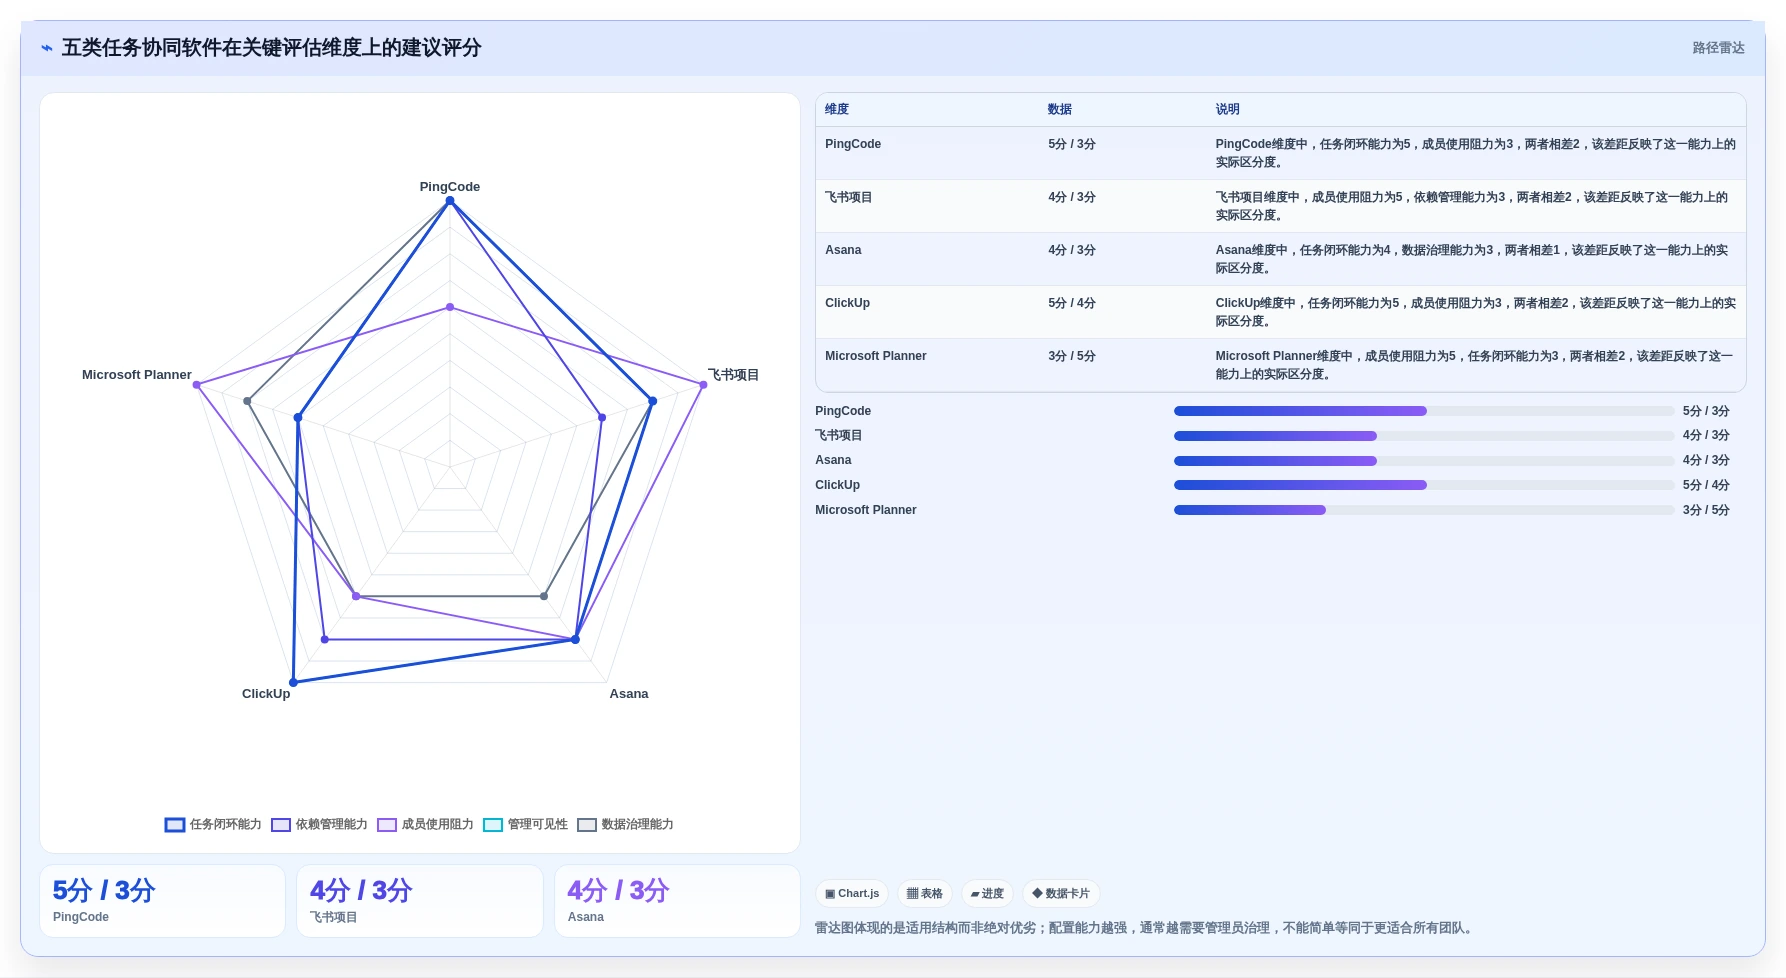
Task: Click the radar data point at PingCode vertex
Action: coord(450,201)
